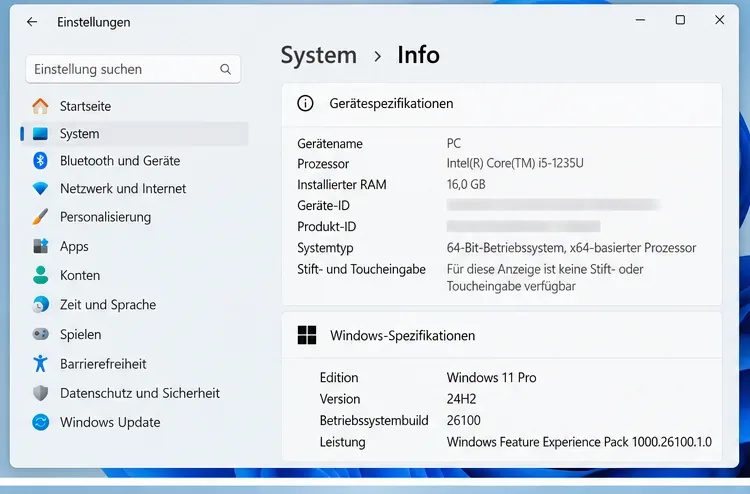750x494 pixels.
Task: Click the keine Stift- oder Toucheingabe message
Action: pos(545,278)
